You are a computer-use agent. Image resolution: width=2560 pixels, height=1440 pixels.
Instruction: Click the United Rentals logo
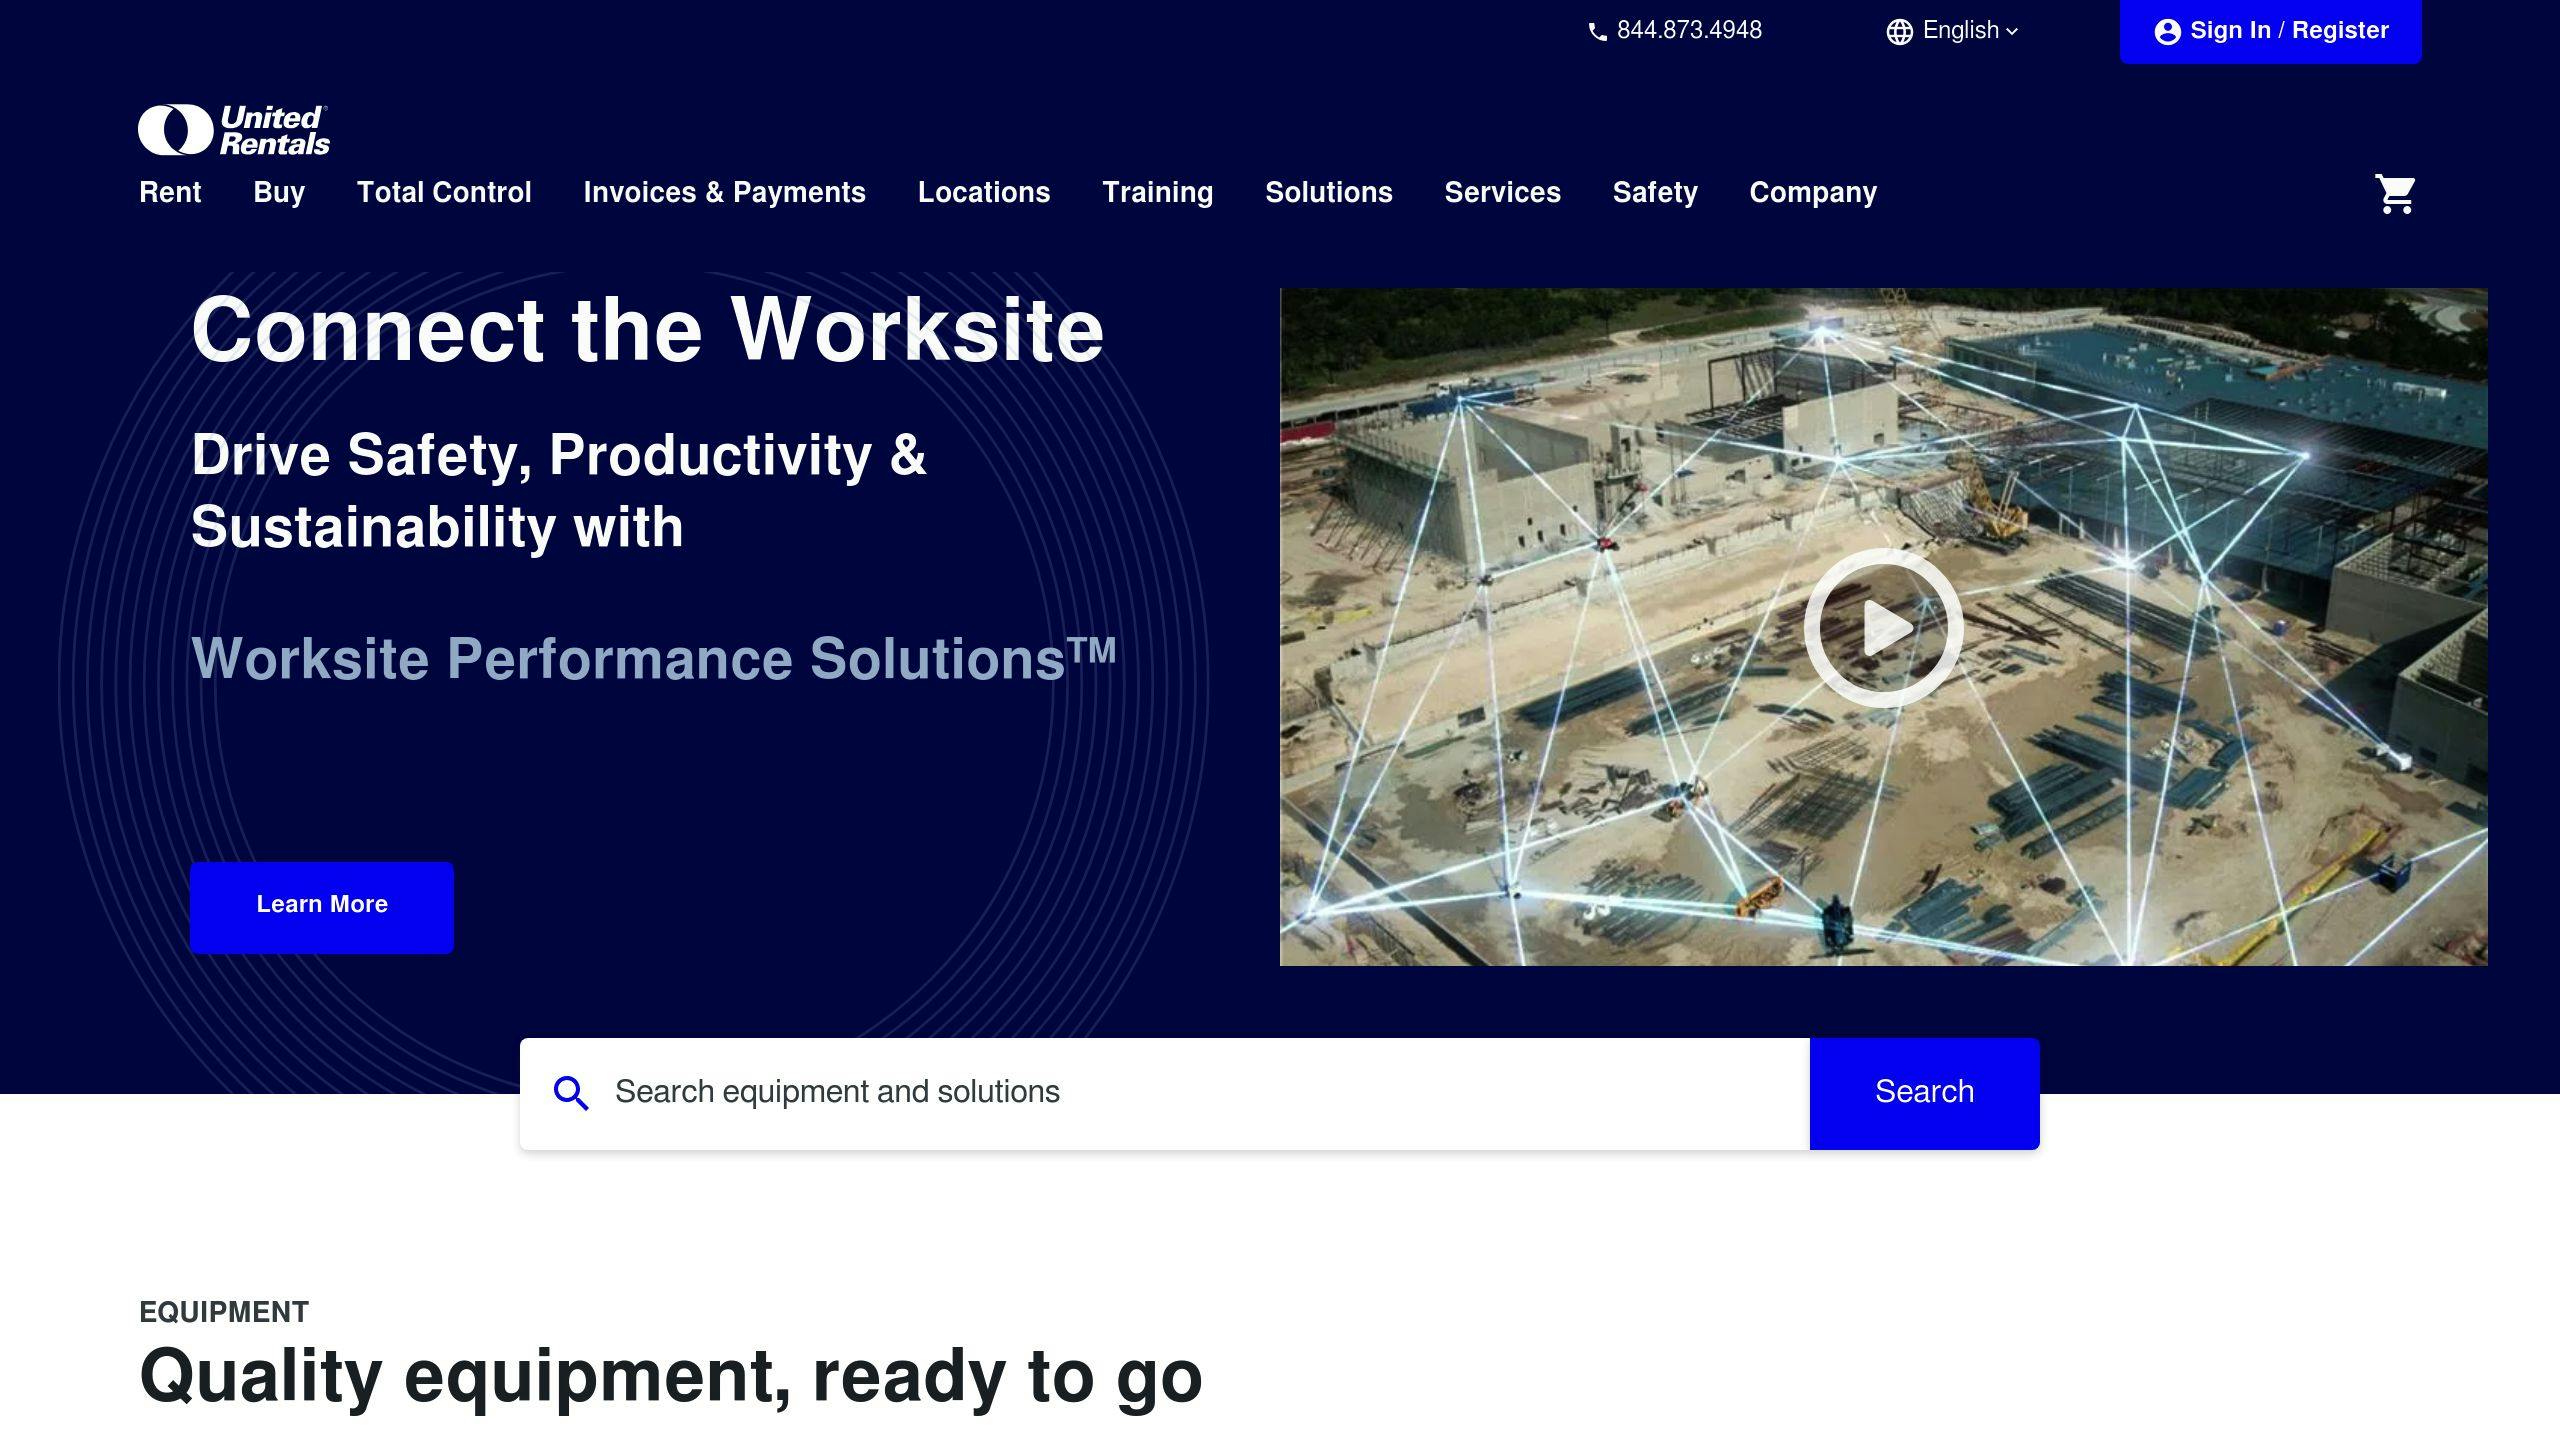coord(234,130)
